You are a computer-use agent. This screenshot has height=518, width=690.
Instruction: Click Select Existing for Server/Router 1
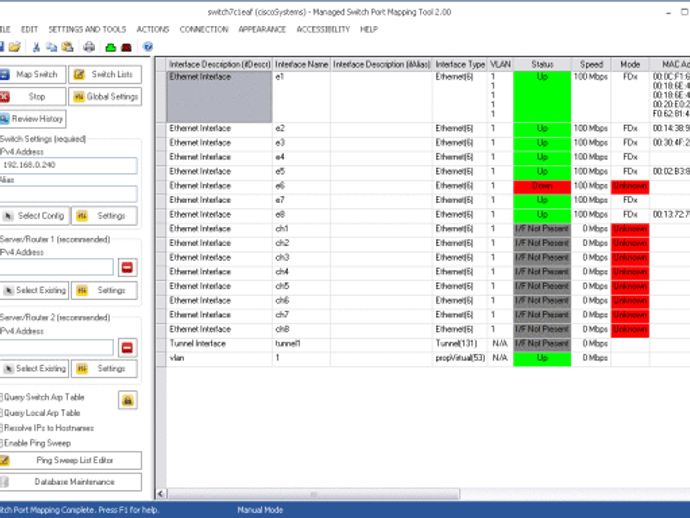[x=34, y=290]
